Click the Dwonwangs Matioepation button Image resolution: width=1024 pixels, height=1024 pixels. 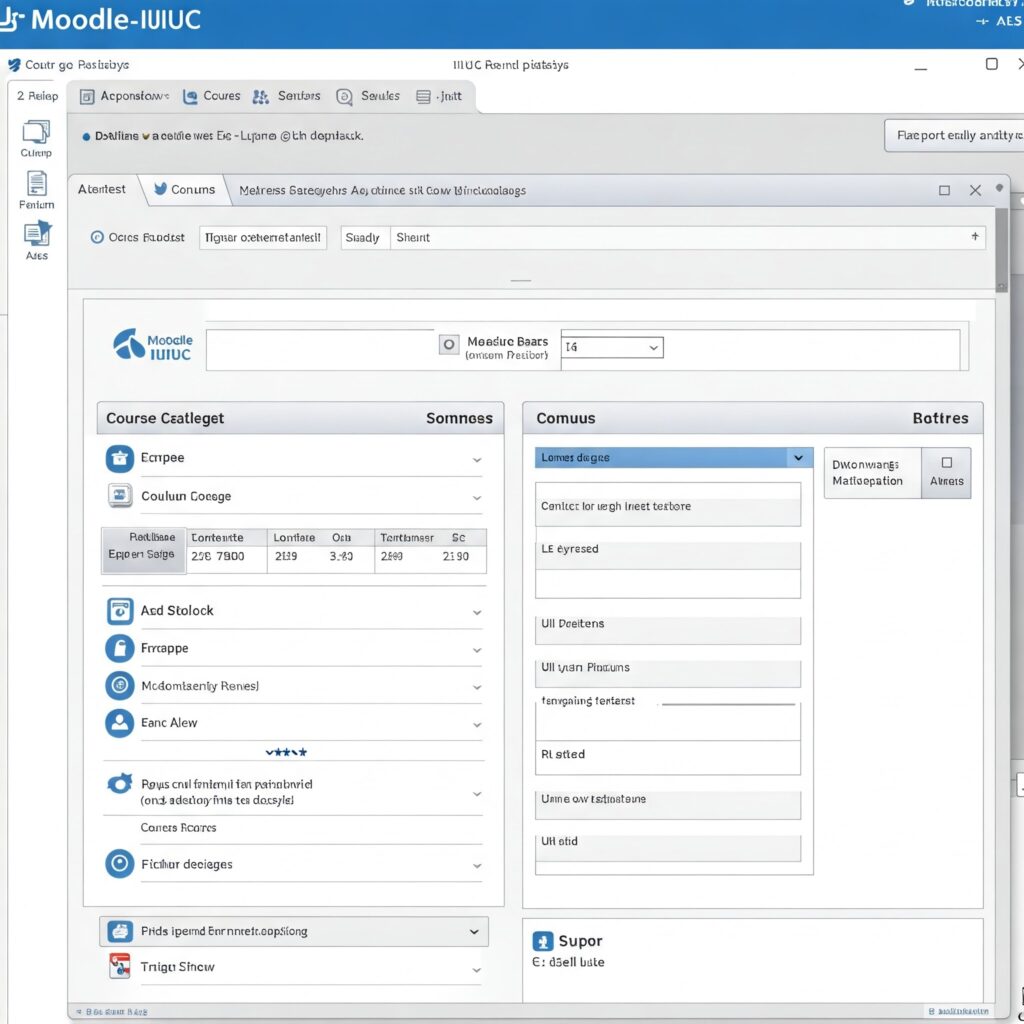point(872,473)
